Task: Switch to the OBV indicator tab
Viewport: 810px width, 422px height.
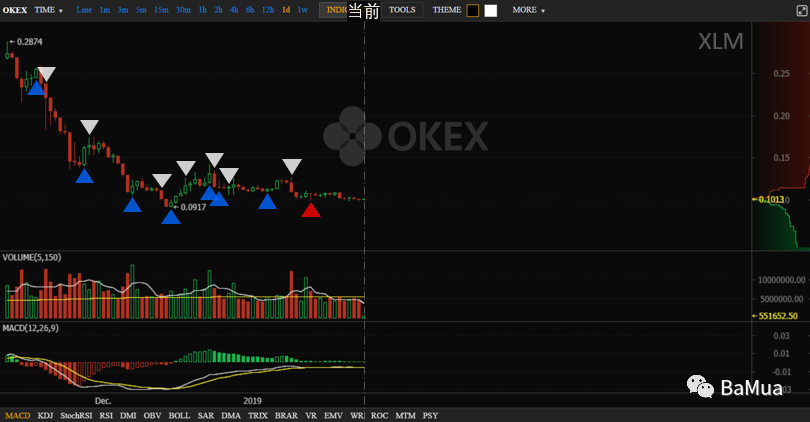Action: 152,415
